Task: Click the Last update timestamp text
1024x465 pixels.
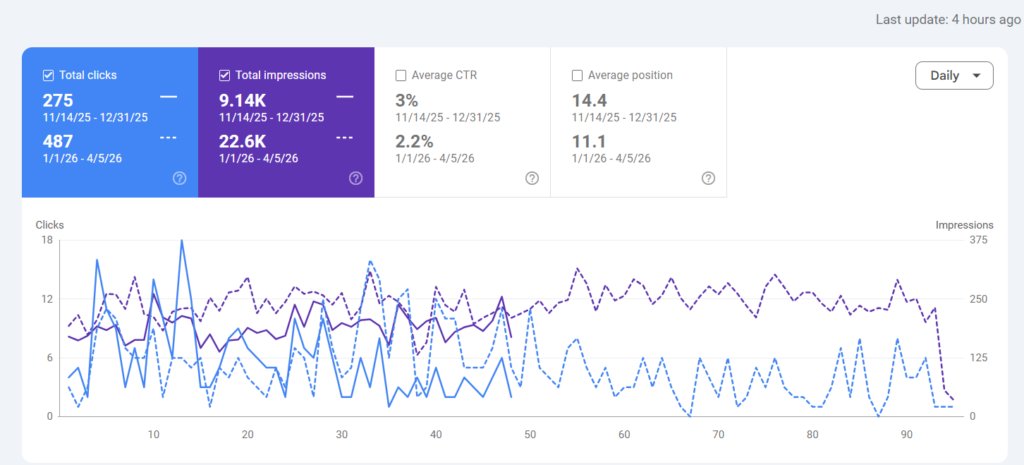Action: click(948, 20)
